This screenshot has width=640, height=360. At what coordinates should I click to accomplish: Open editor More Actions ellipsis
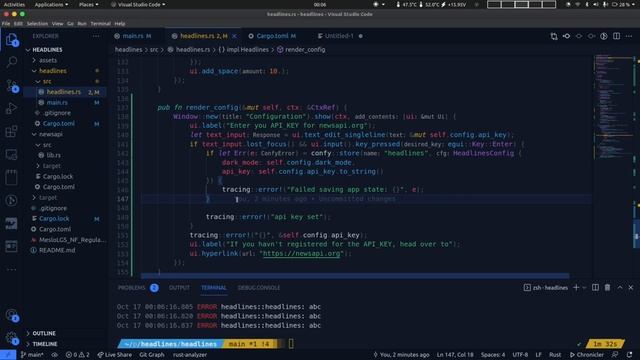tap(629, 36)
